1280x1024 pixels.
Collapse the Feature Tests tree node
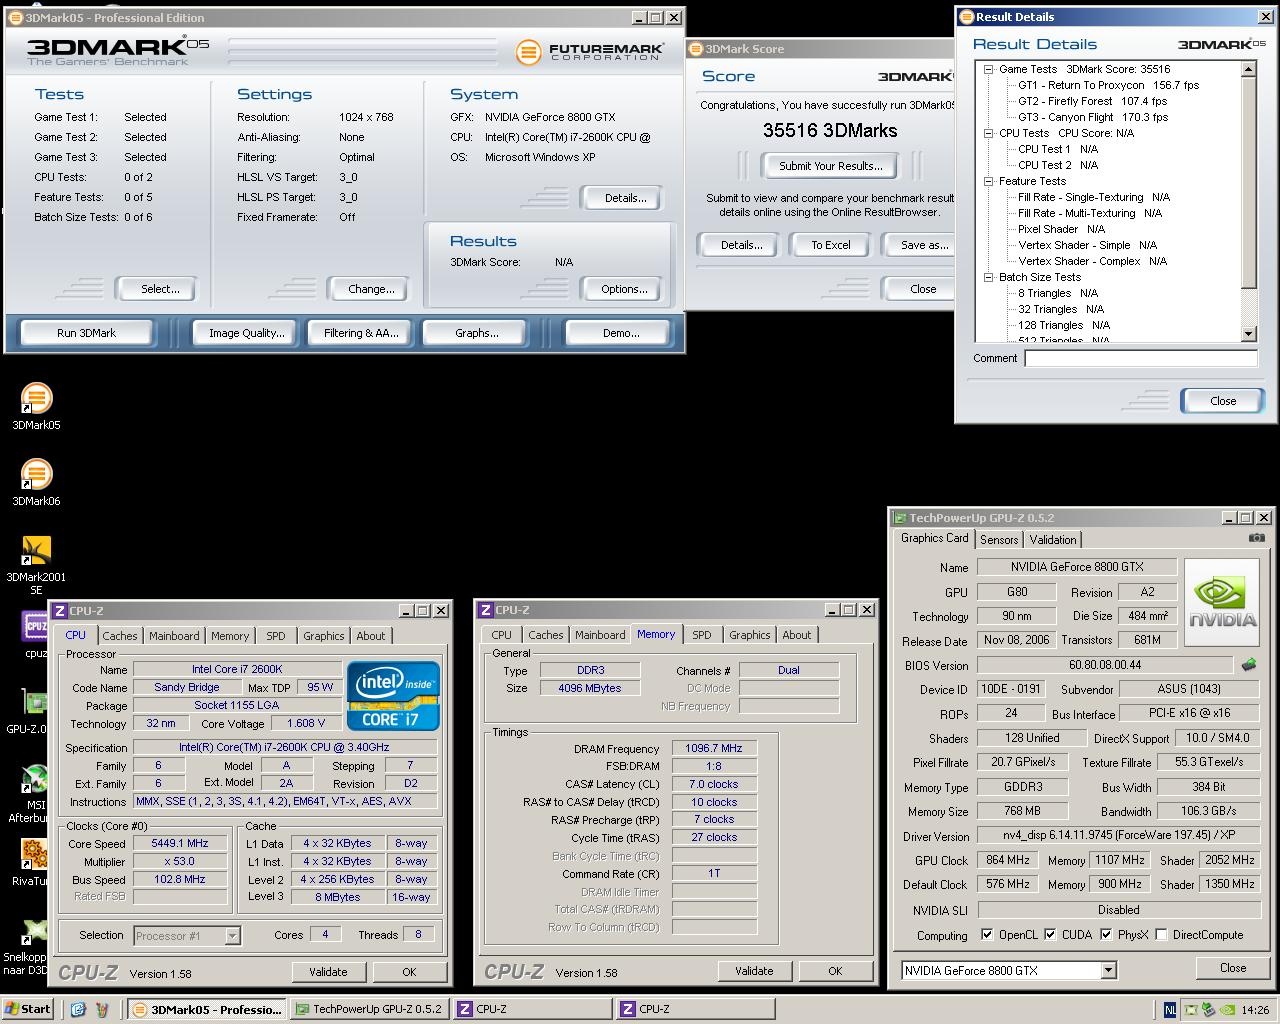coord(988,181)
